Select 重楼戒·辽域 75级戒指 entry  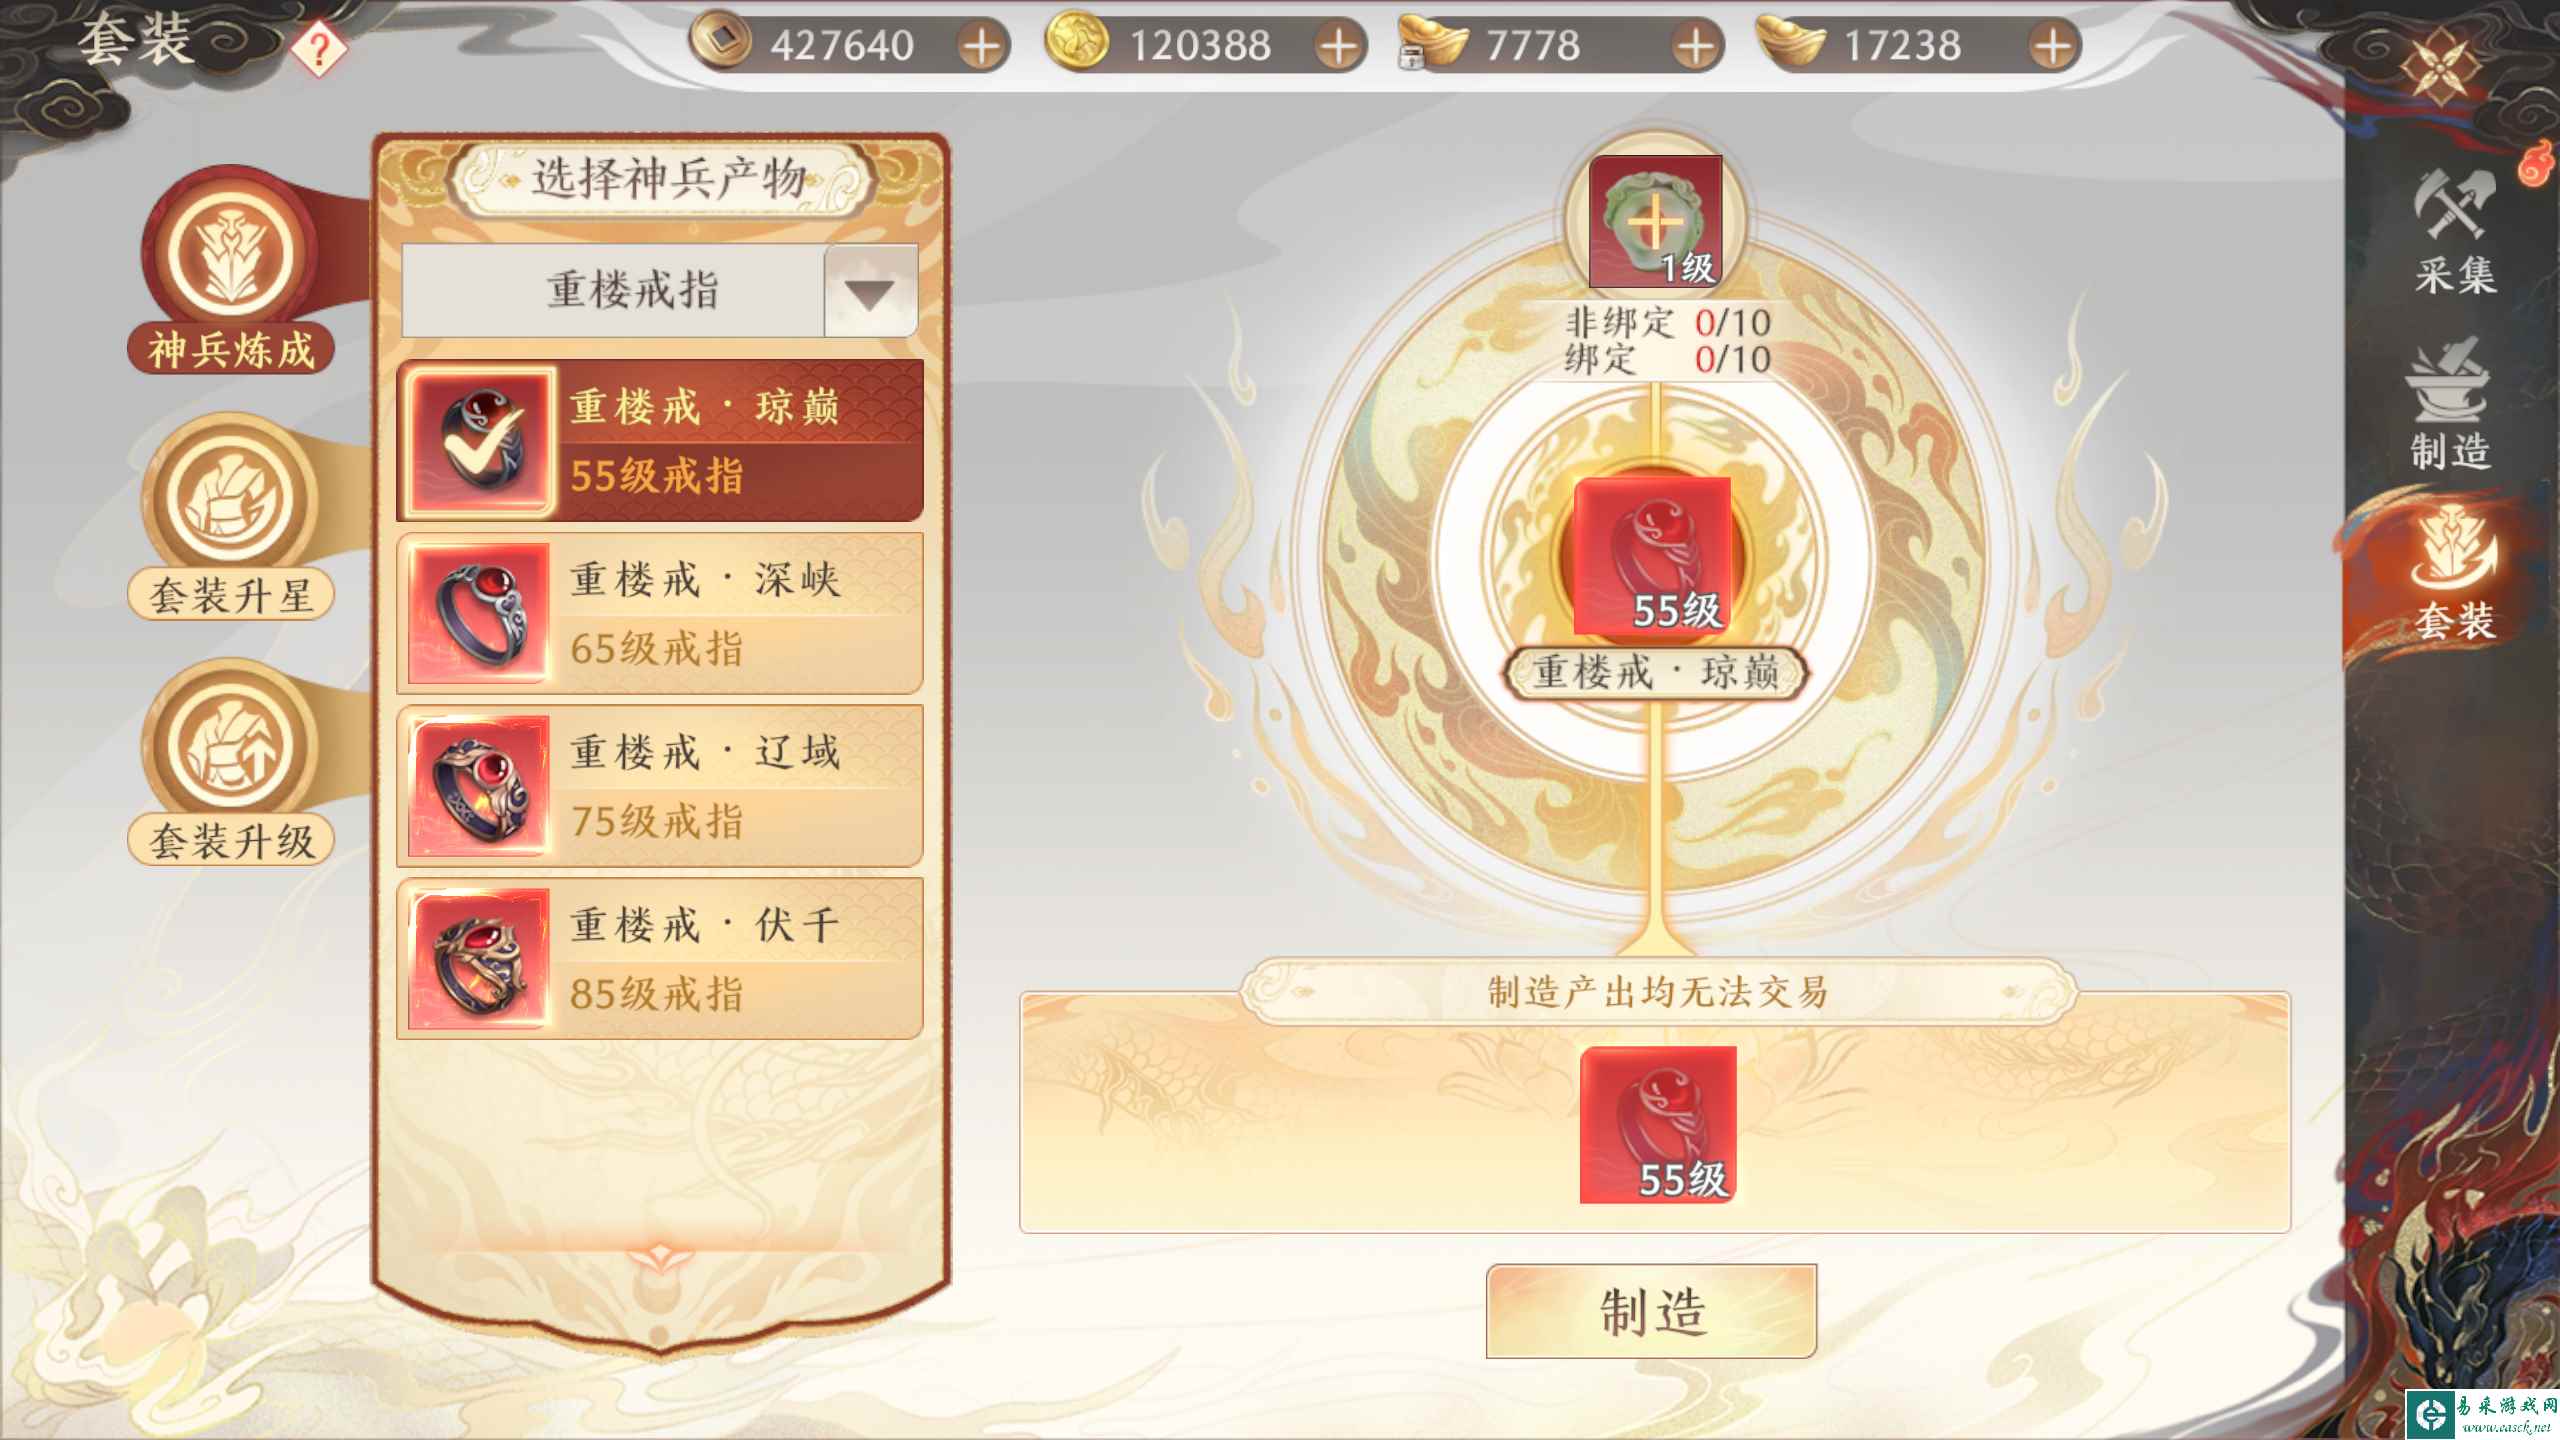click(660, 787)
